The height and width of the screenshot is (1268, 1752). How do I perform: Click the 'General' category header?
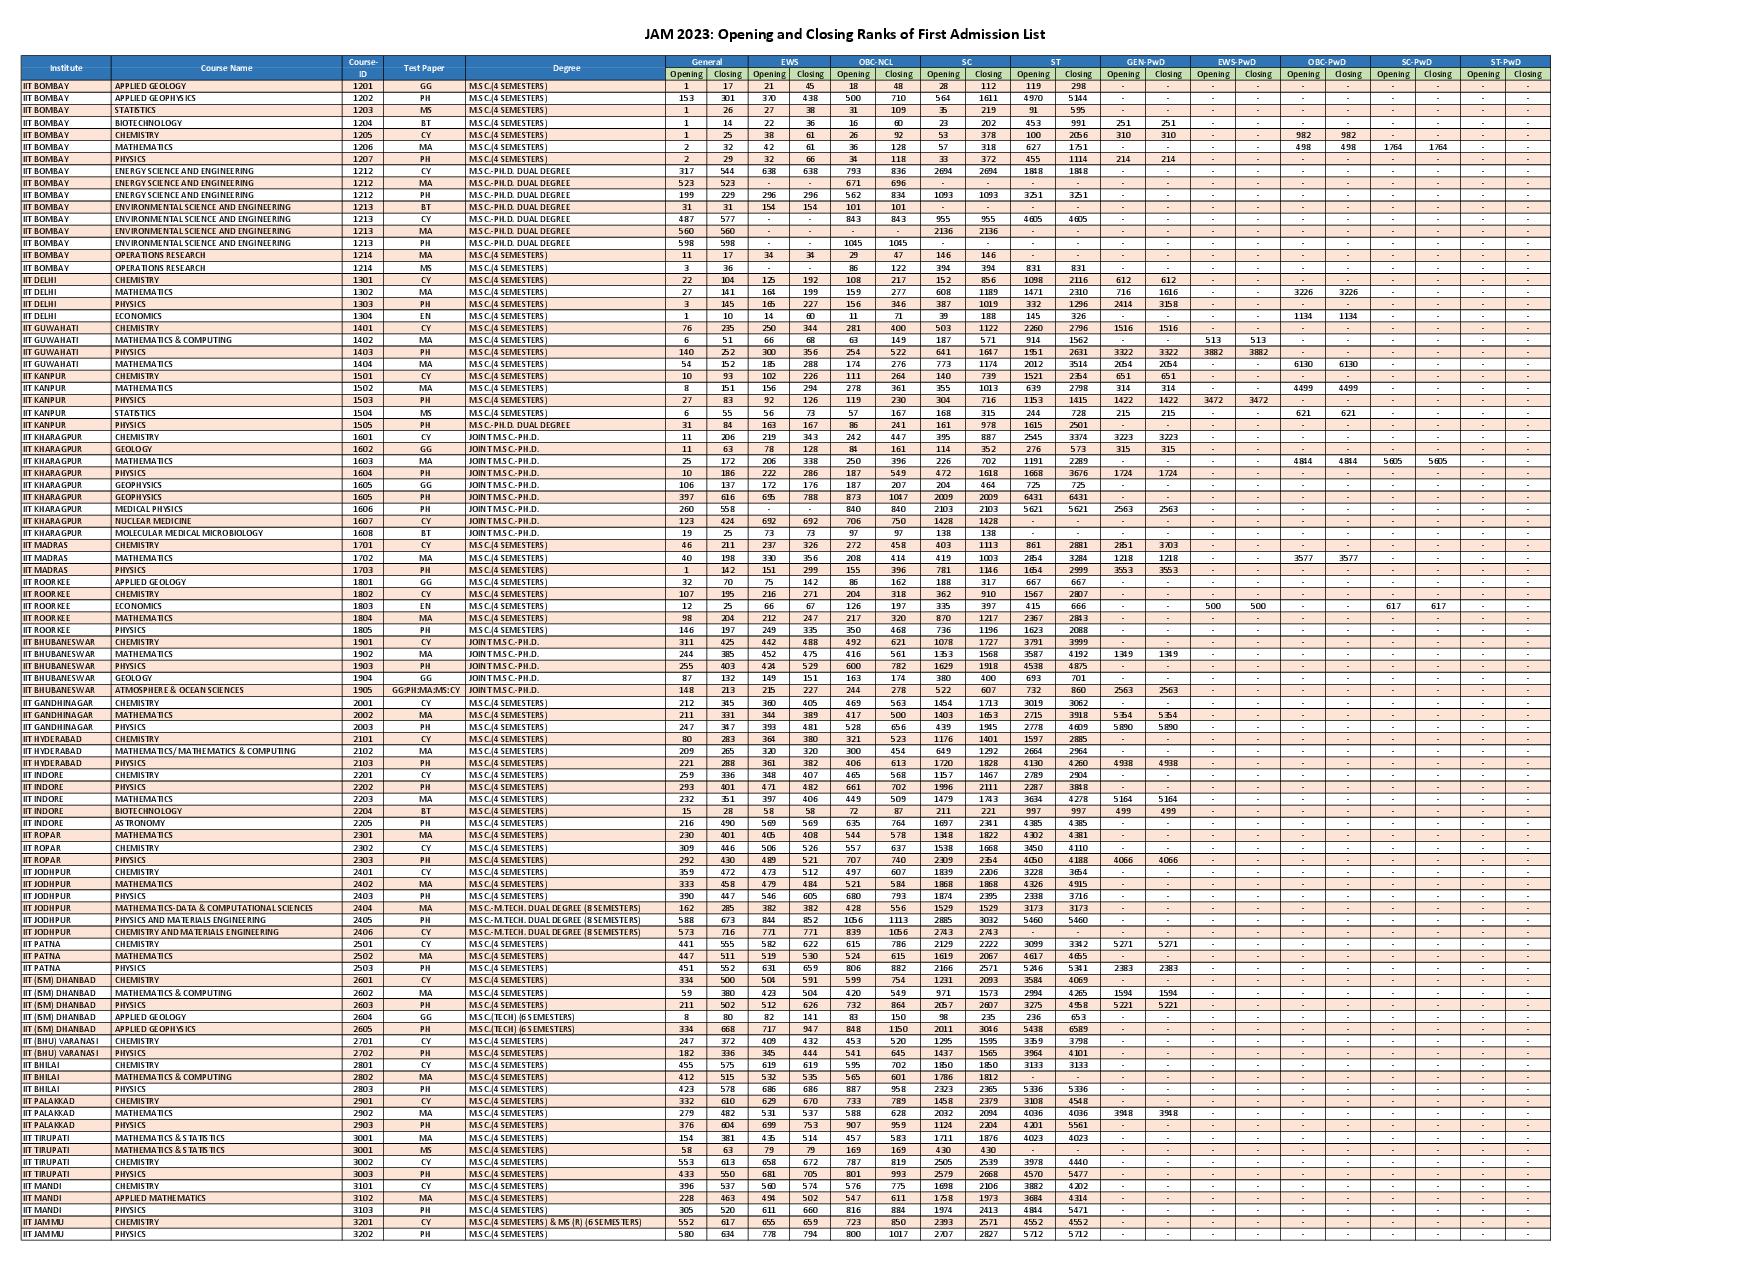[x=707, y=62]
